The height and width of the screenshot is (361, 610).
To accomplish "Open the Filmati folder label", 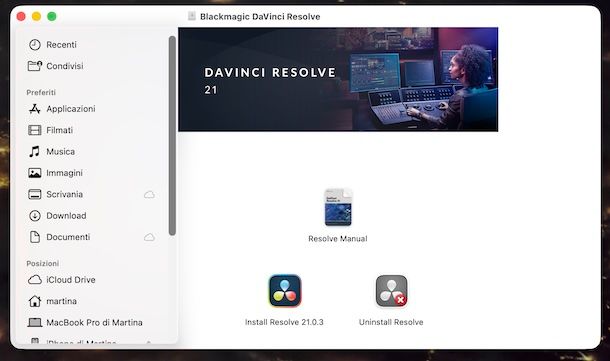I will pyautogui.click(x=60, y=130).
